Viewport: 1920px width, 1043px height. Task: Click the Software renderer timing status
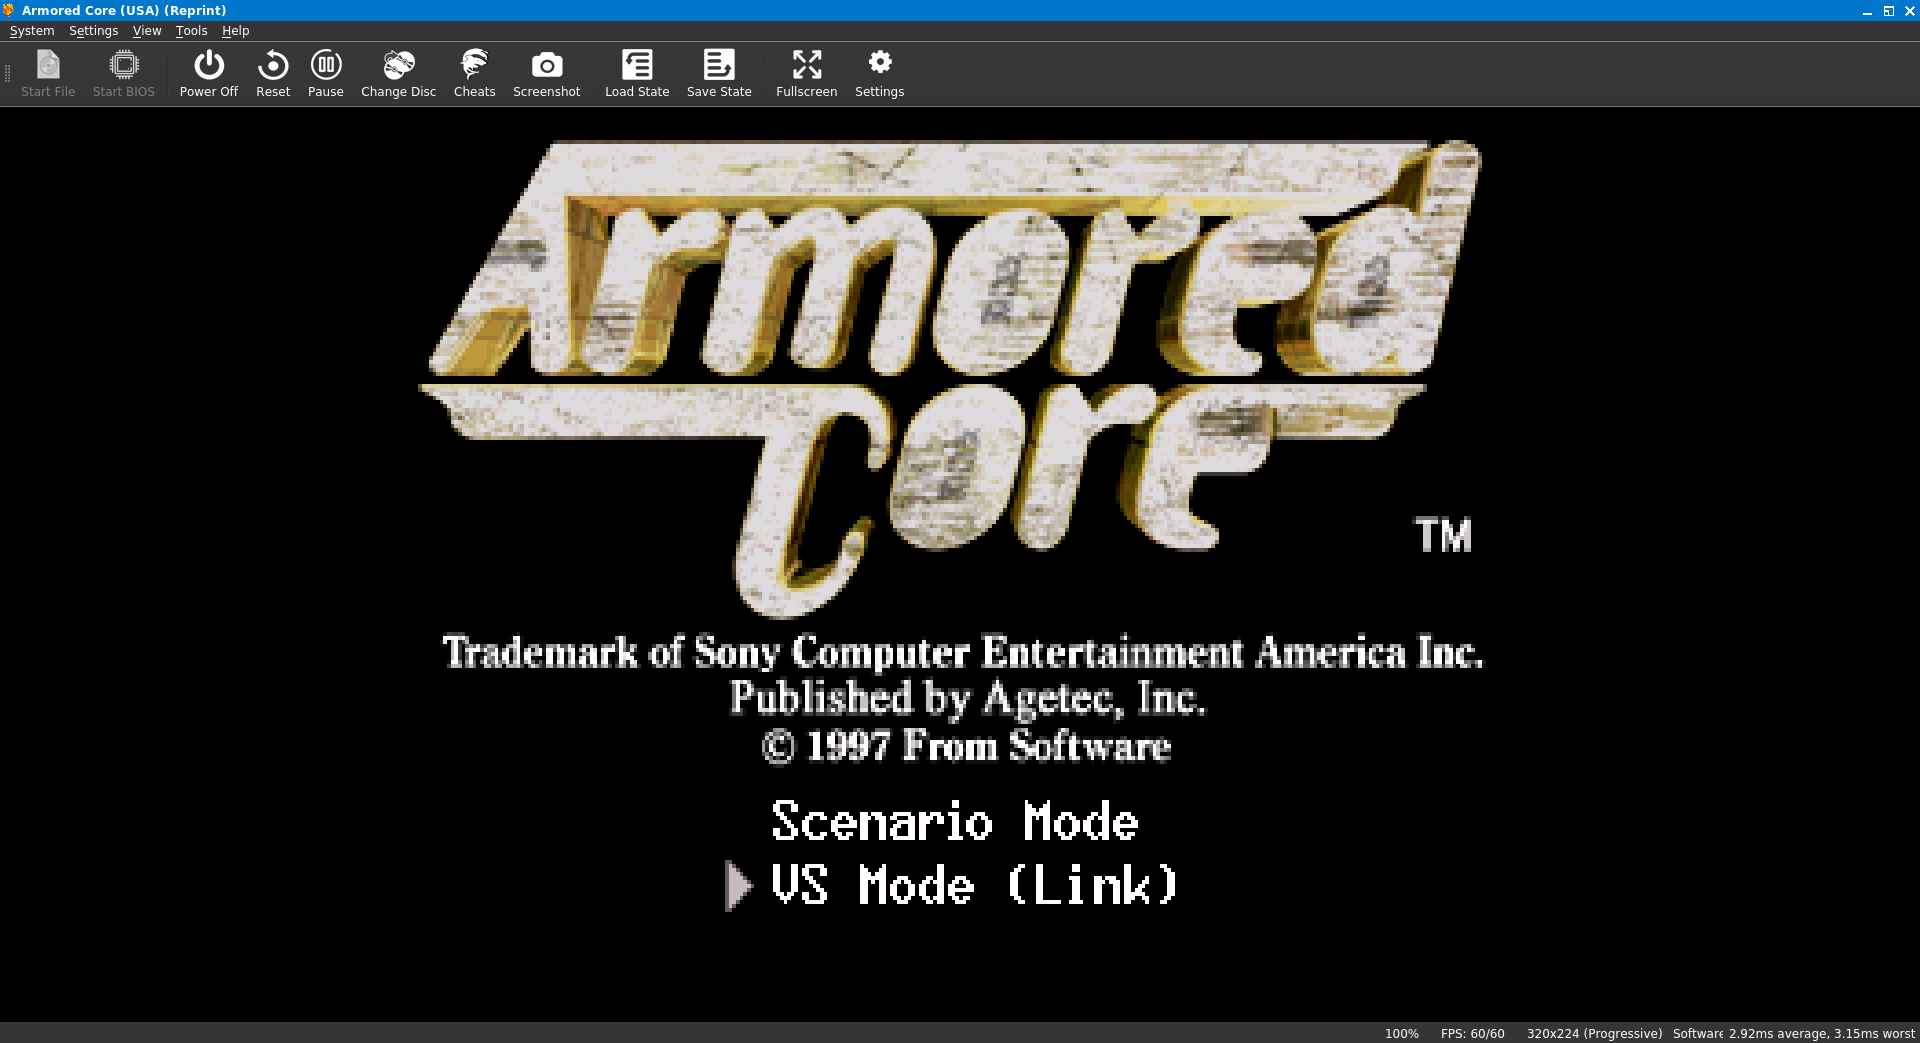[1793, 1033]
